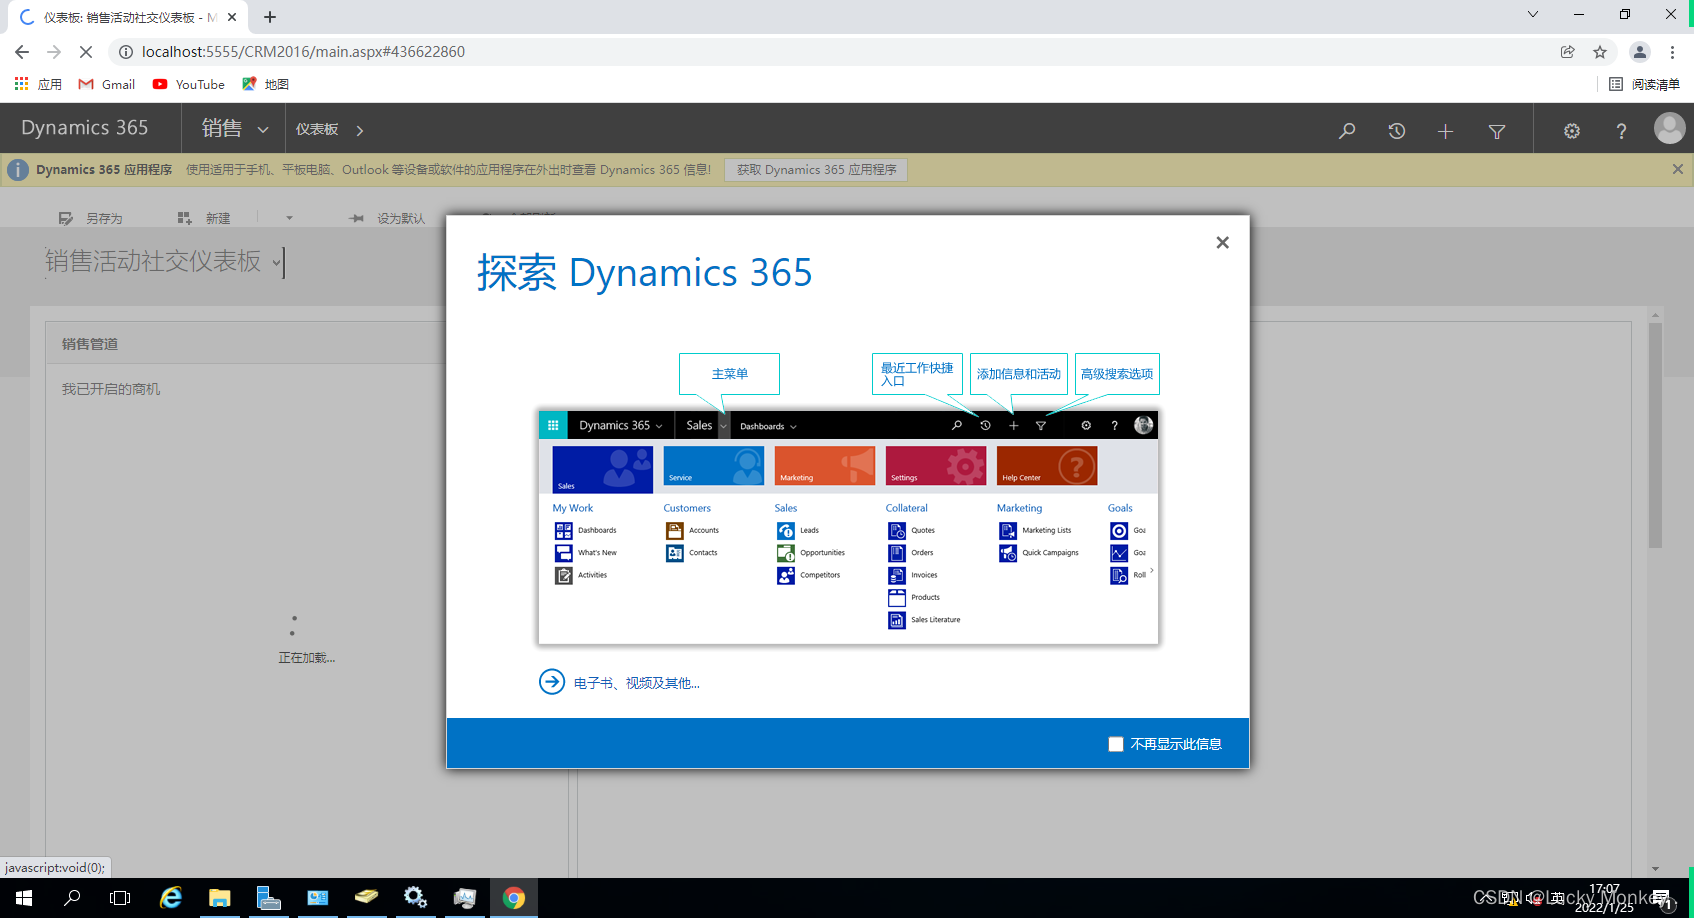
Task: Click the tab search chevron
Action: tap(1532, 14)
